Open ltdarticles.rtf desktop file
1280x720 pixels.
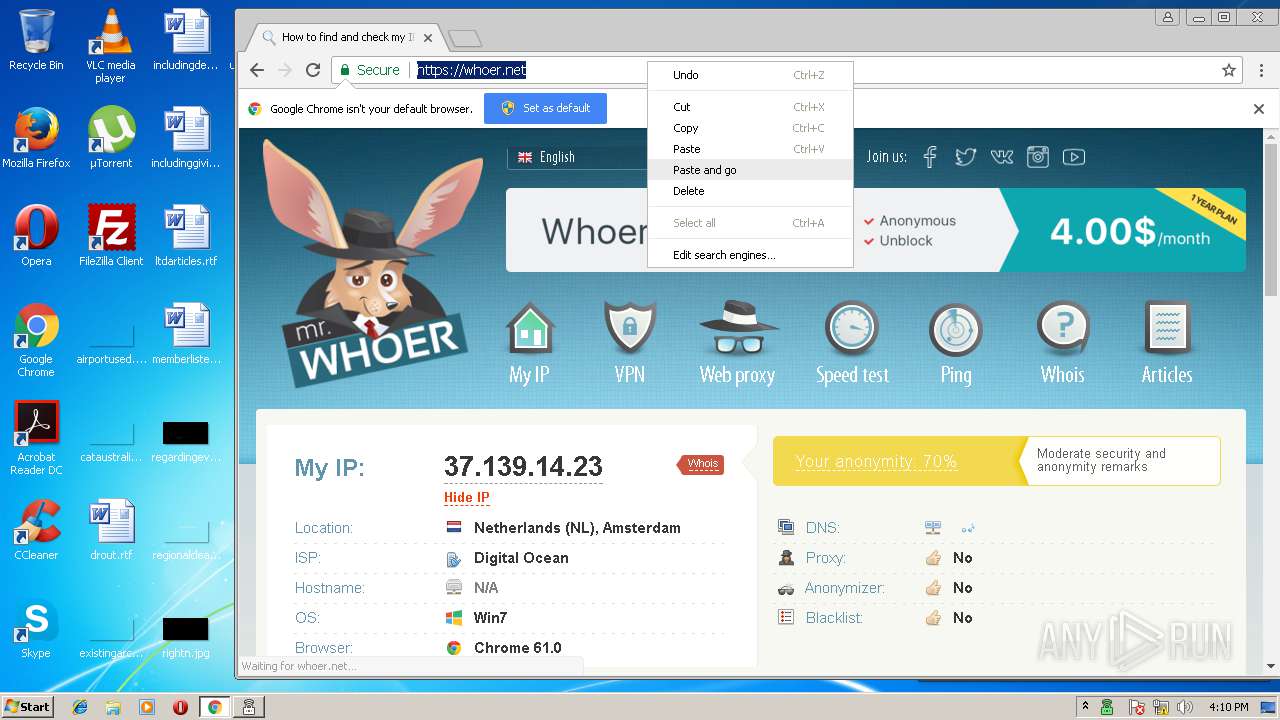click(186, 236)
